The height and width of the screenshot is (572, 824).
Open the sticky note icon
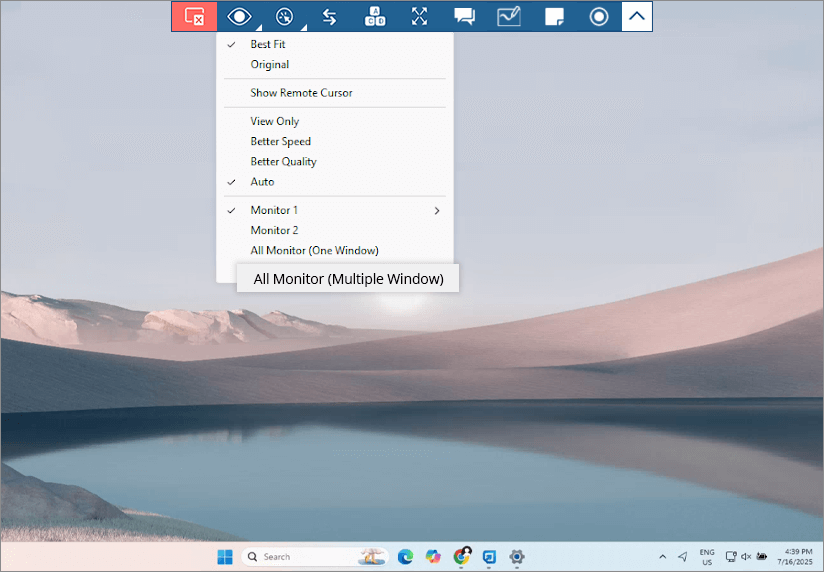(x=554, y=16)
